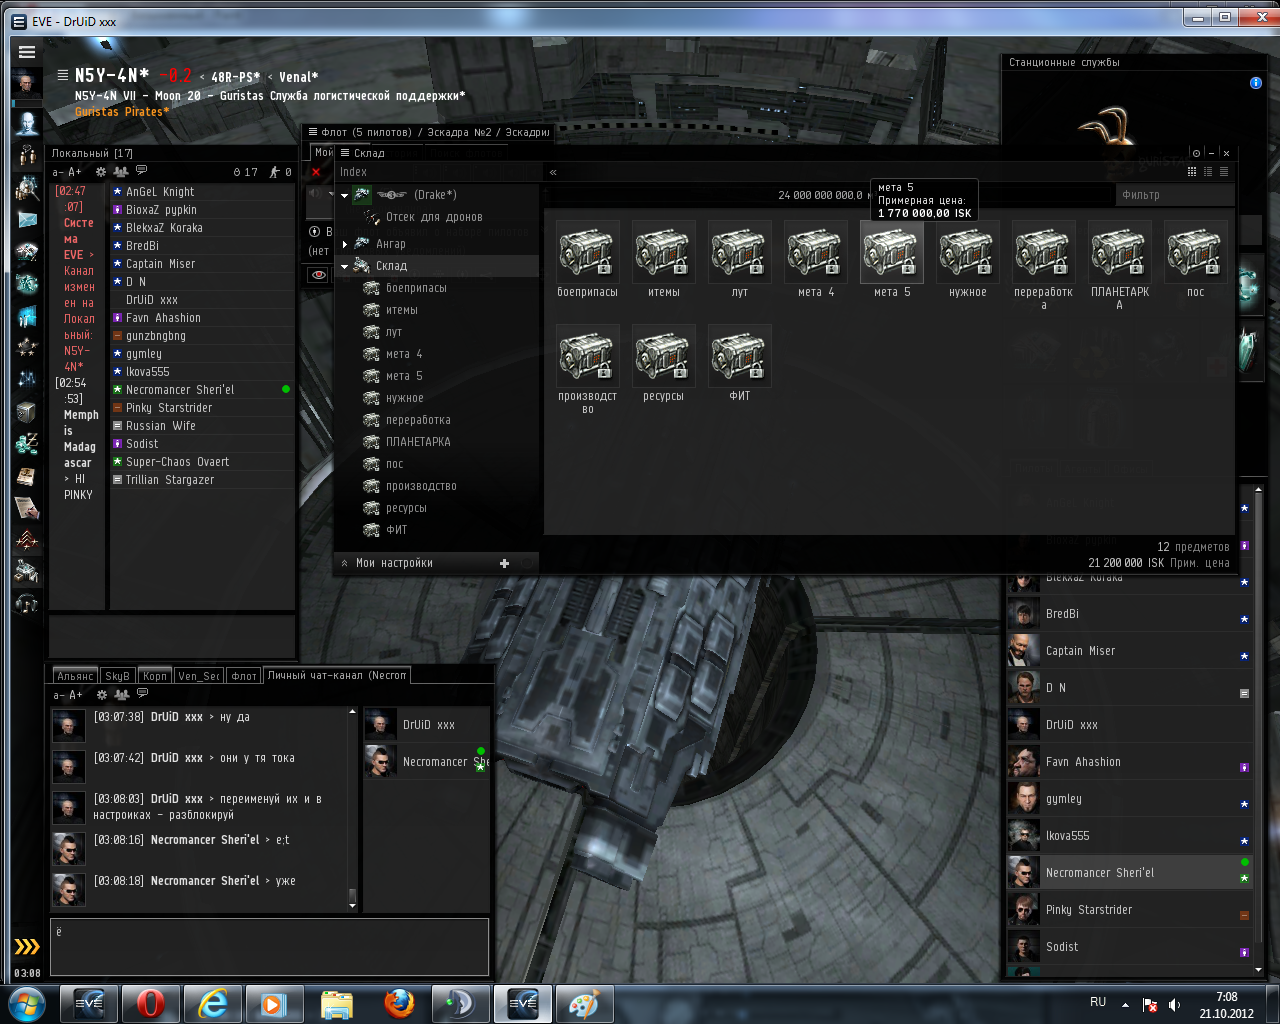Open the assets cube icon in Neocom
Image resolution: width=1280 pixels, height=1024 pixels.
[27, 412]
